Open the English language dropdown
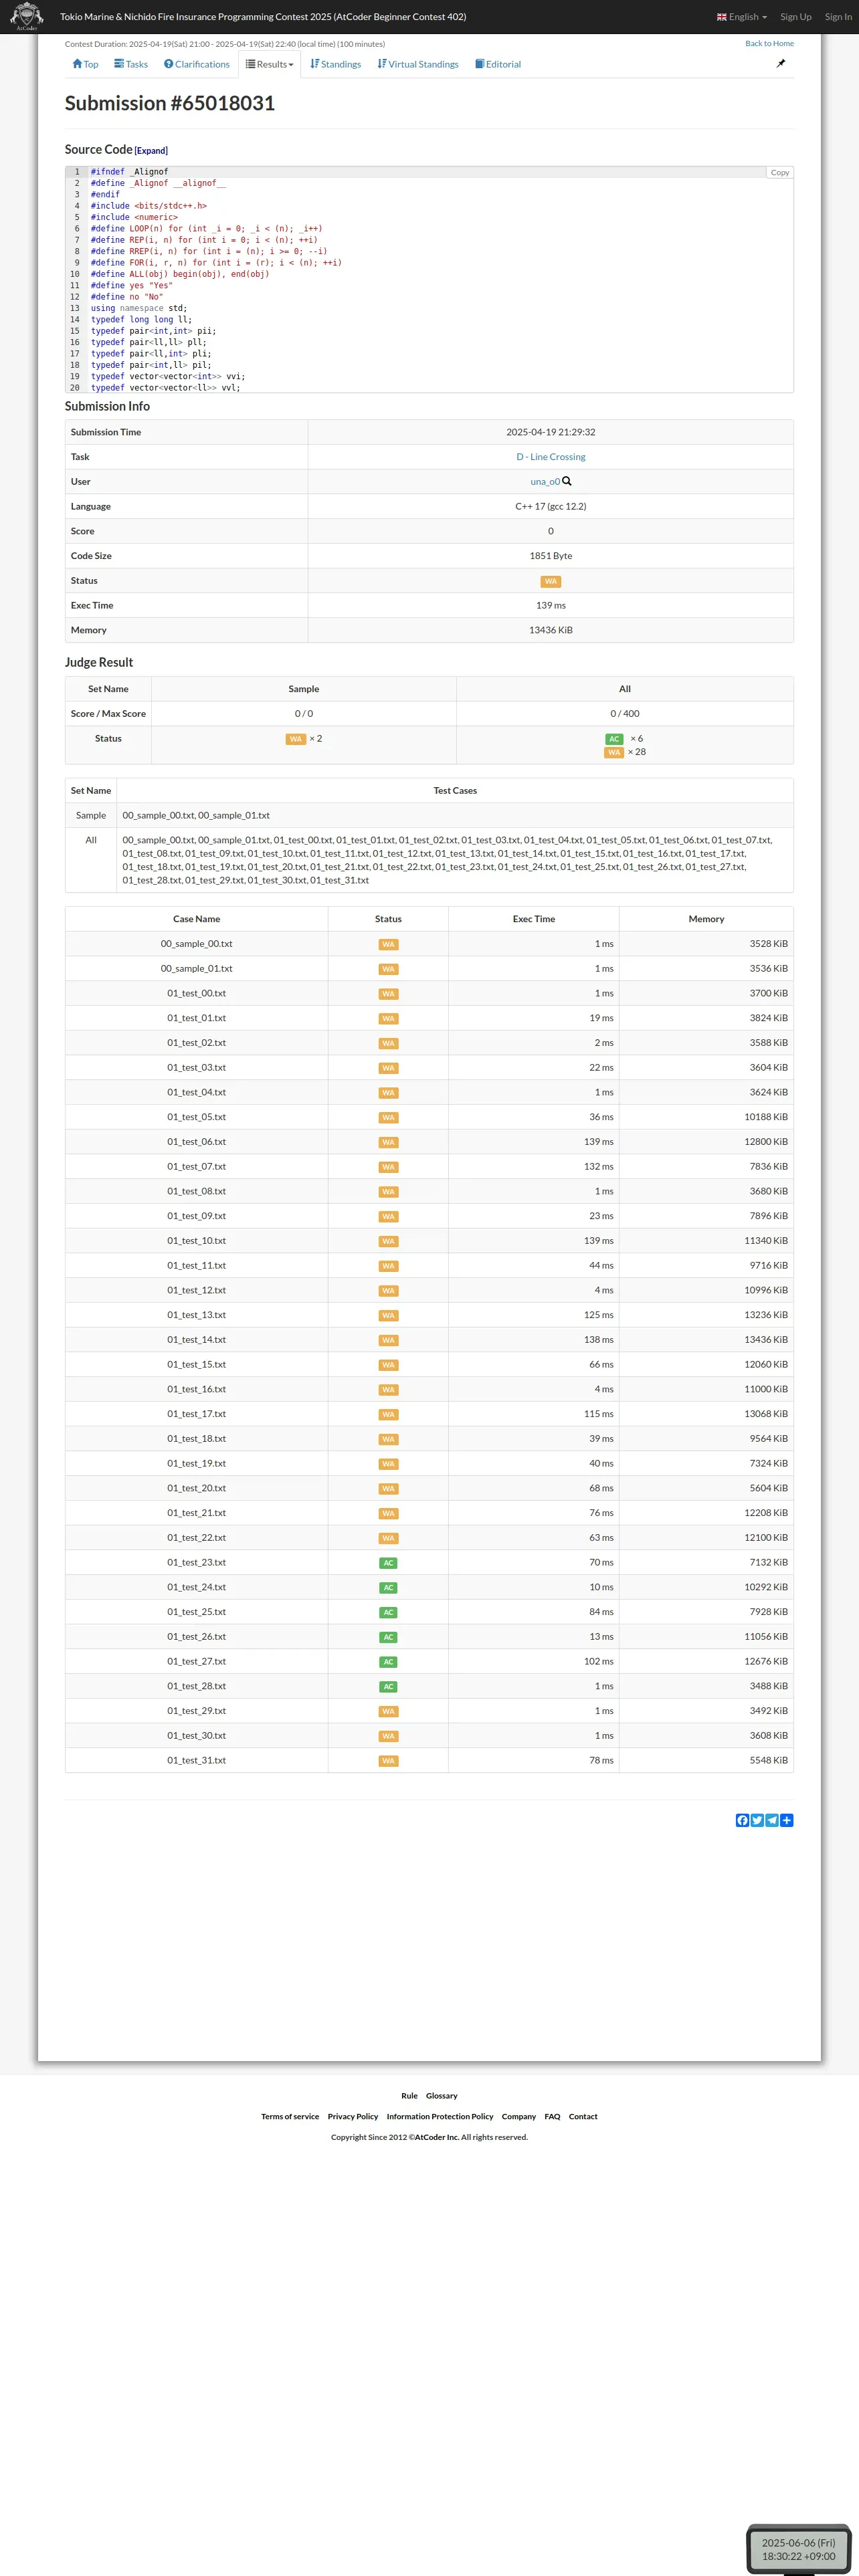This screenshot has height=2576, width=859. click(x=742, y=17)
